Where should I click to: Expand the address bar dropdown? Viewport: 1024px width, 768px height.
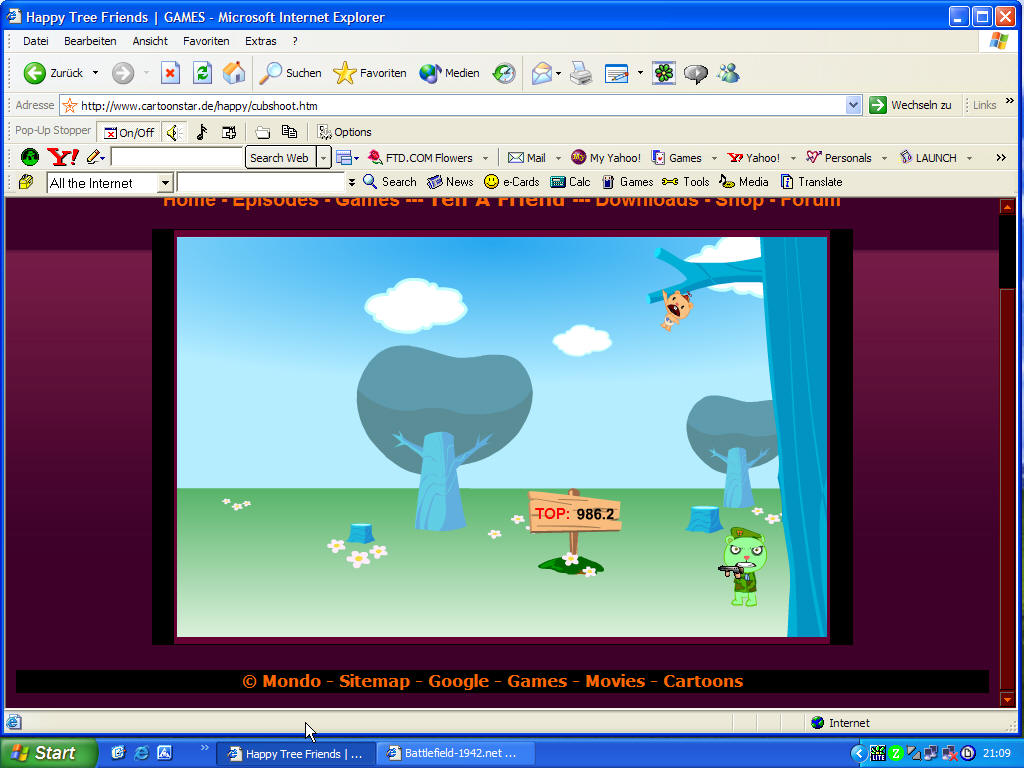click(853, 105)
